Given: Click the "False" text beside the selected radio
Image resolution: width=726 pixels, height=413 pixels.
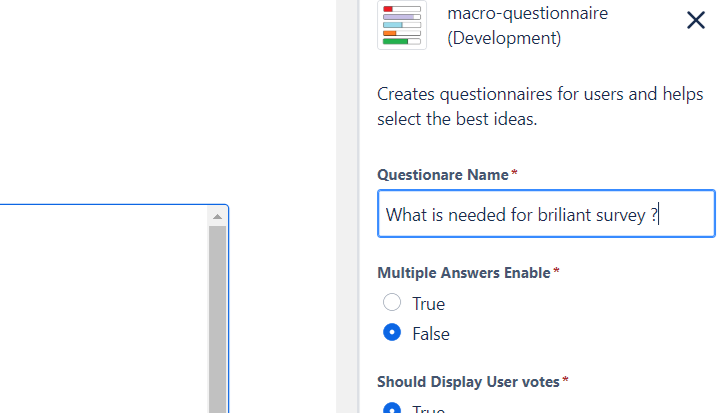Looking at the screenshot, I should coord(431,333).
